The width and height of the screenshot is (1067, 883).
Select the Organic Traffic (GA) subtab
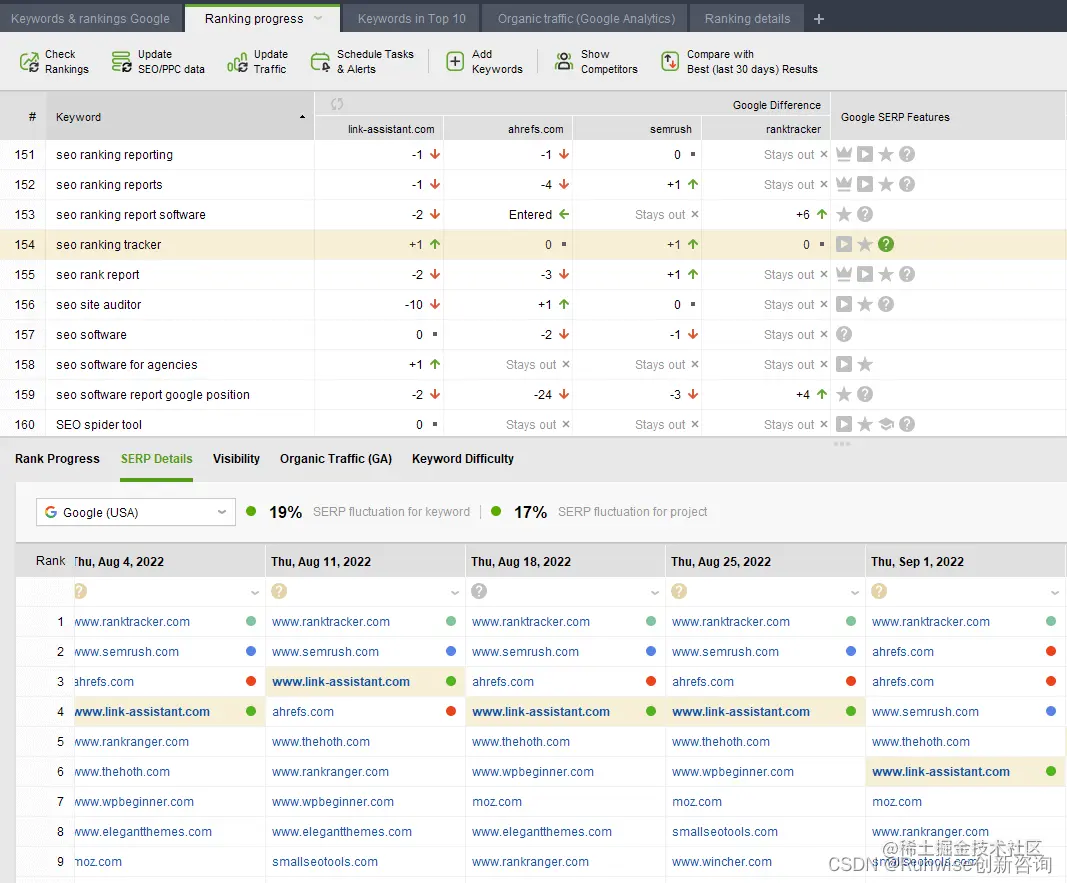pos(335,459)
